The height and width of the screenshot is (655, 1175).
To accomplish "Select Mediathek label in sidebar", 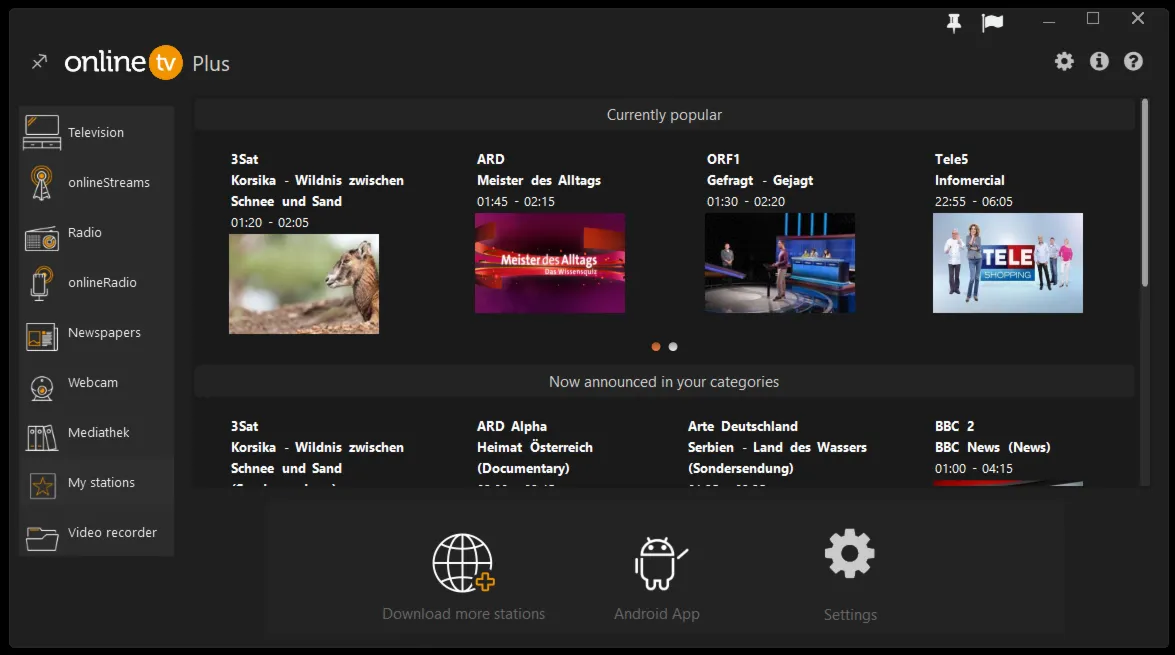I will pos(99,432).
